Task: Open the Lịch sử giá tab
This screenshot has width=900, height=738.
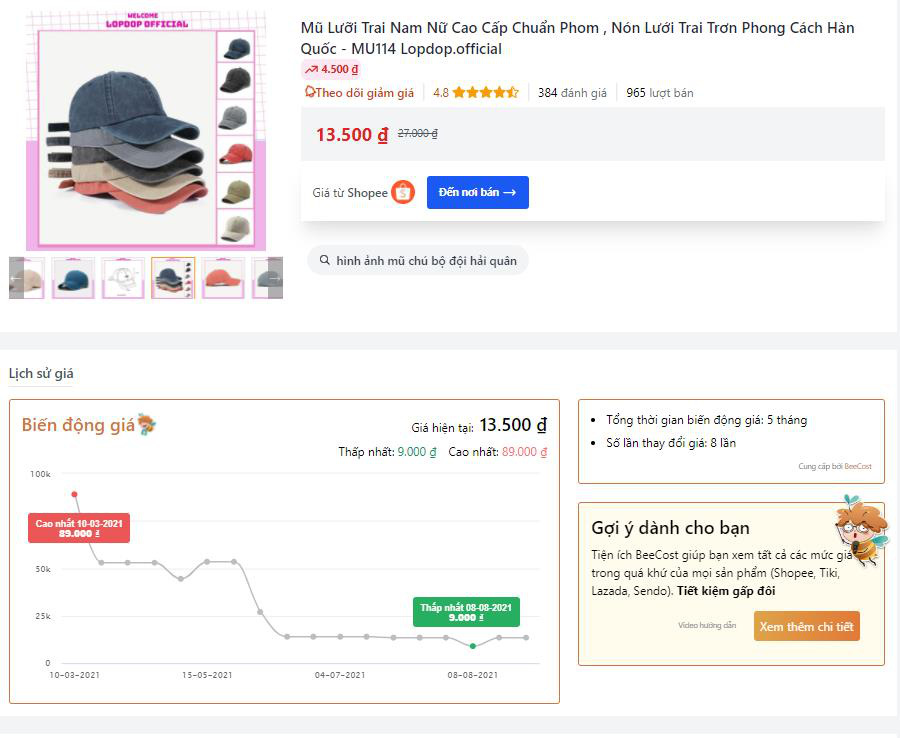Action: click(41, 374)
